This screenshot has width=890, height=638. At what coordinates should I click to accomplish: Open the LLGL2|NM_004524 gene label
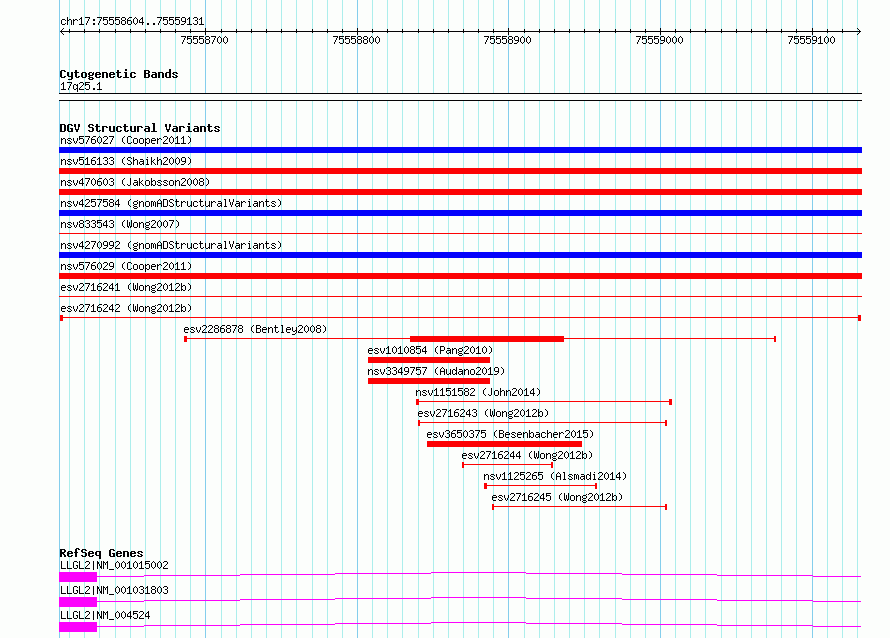[x=105, y=615]
